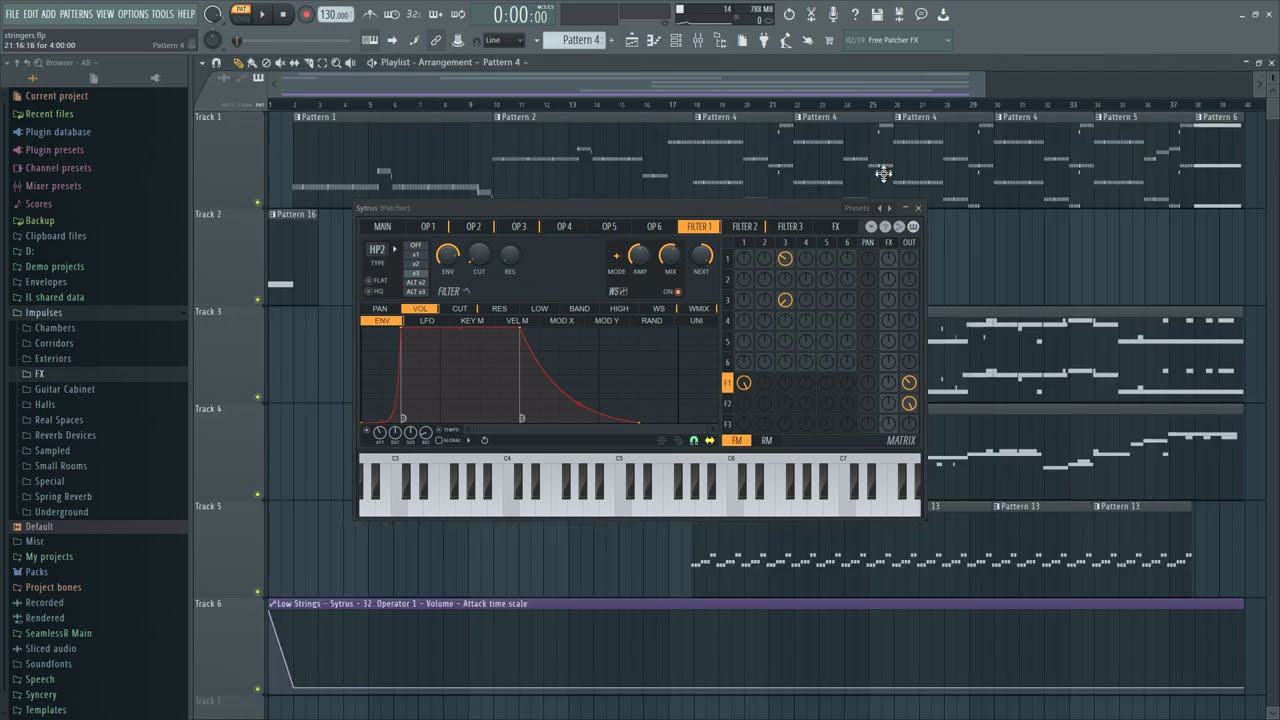Click the main volume slider in toolbar
Image resolution: width=1280 pixels, height=720 pixels.
(295, 40)
